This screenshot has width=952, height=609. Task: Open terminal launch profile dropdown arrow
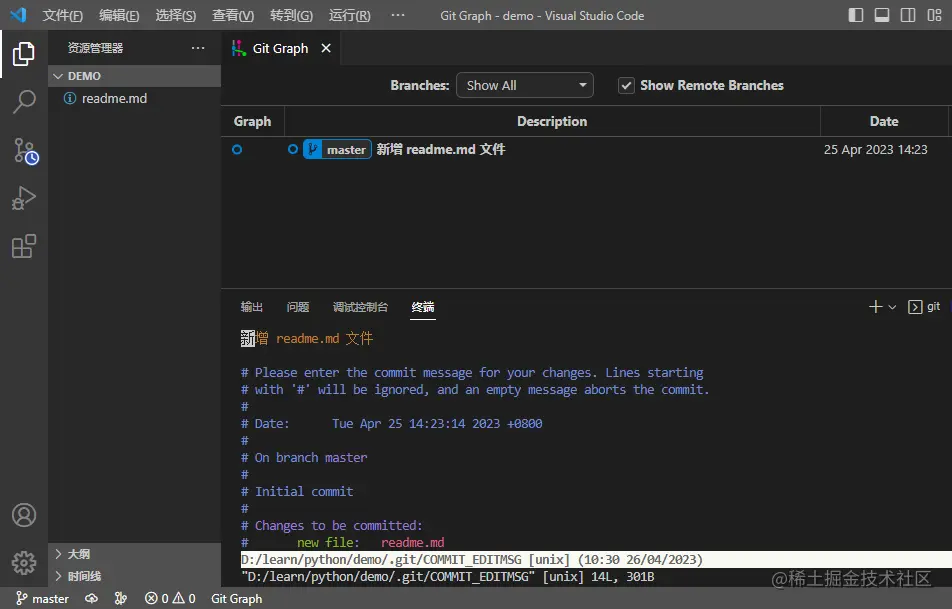[892, 307]
